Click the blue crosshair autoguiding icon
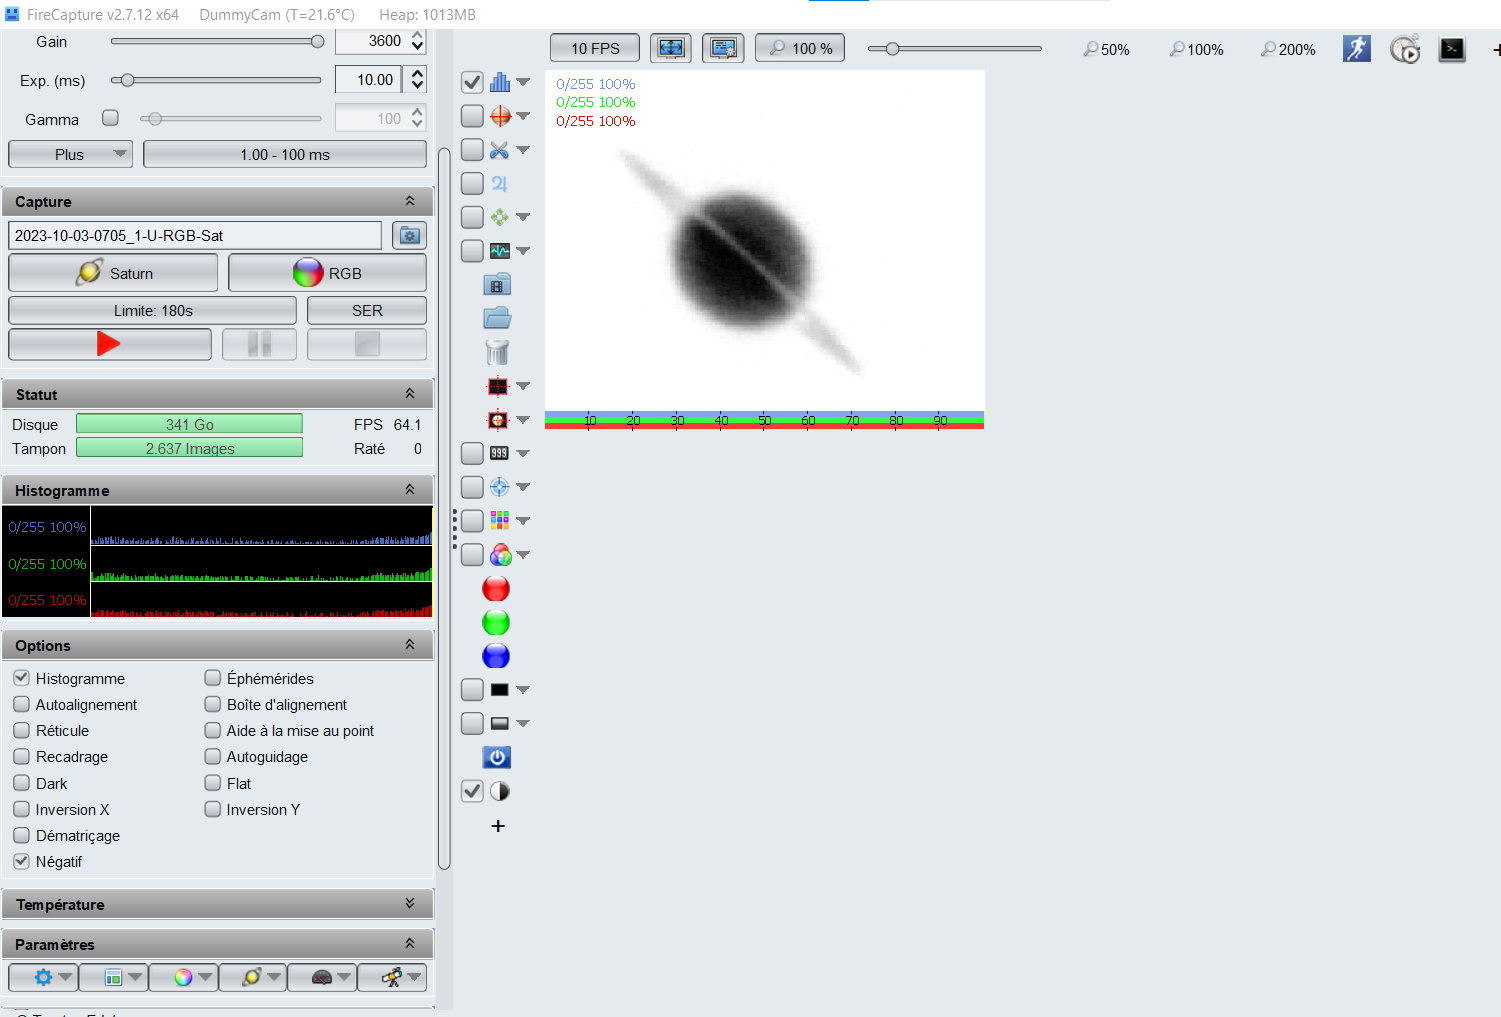The image size is (1501, 1017). (499, 487)
